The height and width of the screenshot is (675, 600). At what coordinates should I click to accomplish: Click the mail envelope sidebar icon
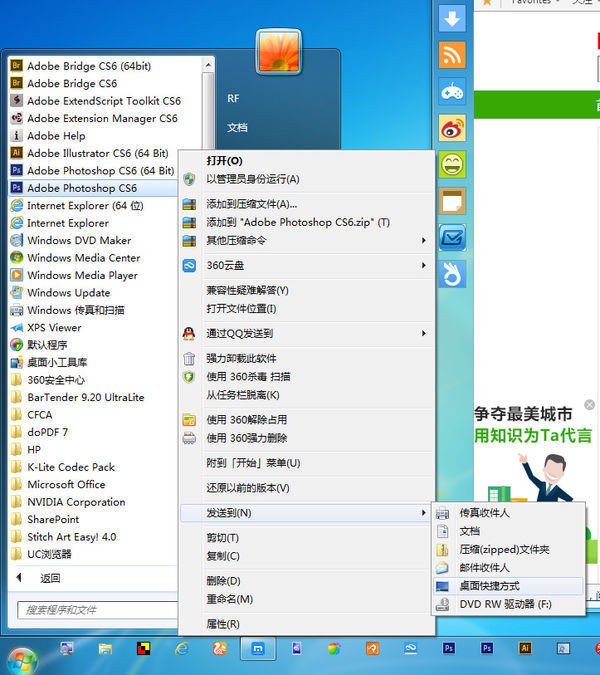pos(452,238)
